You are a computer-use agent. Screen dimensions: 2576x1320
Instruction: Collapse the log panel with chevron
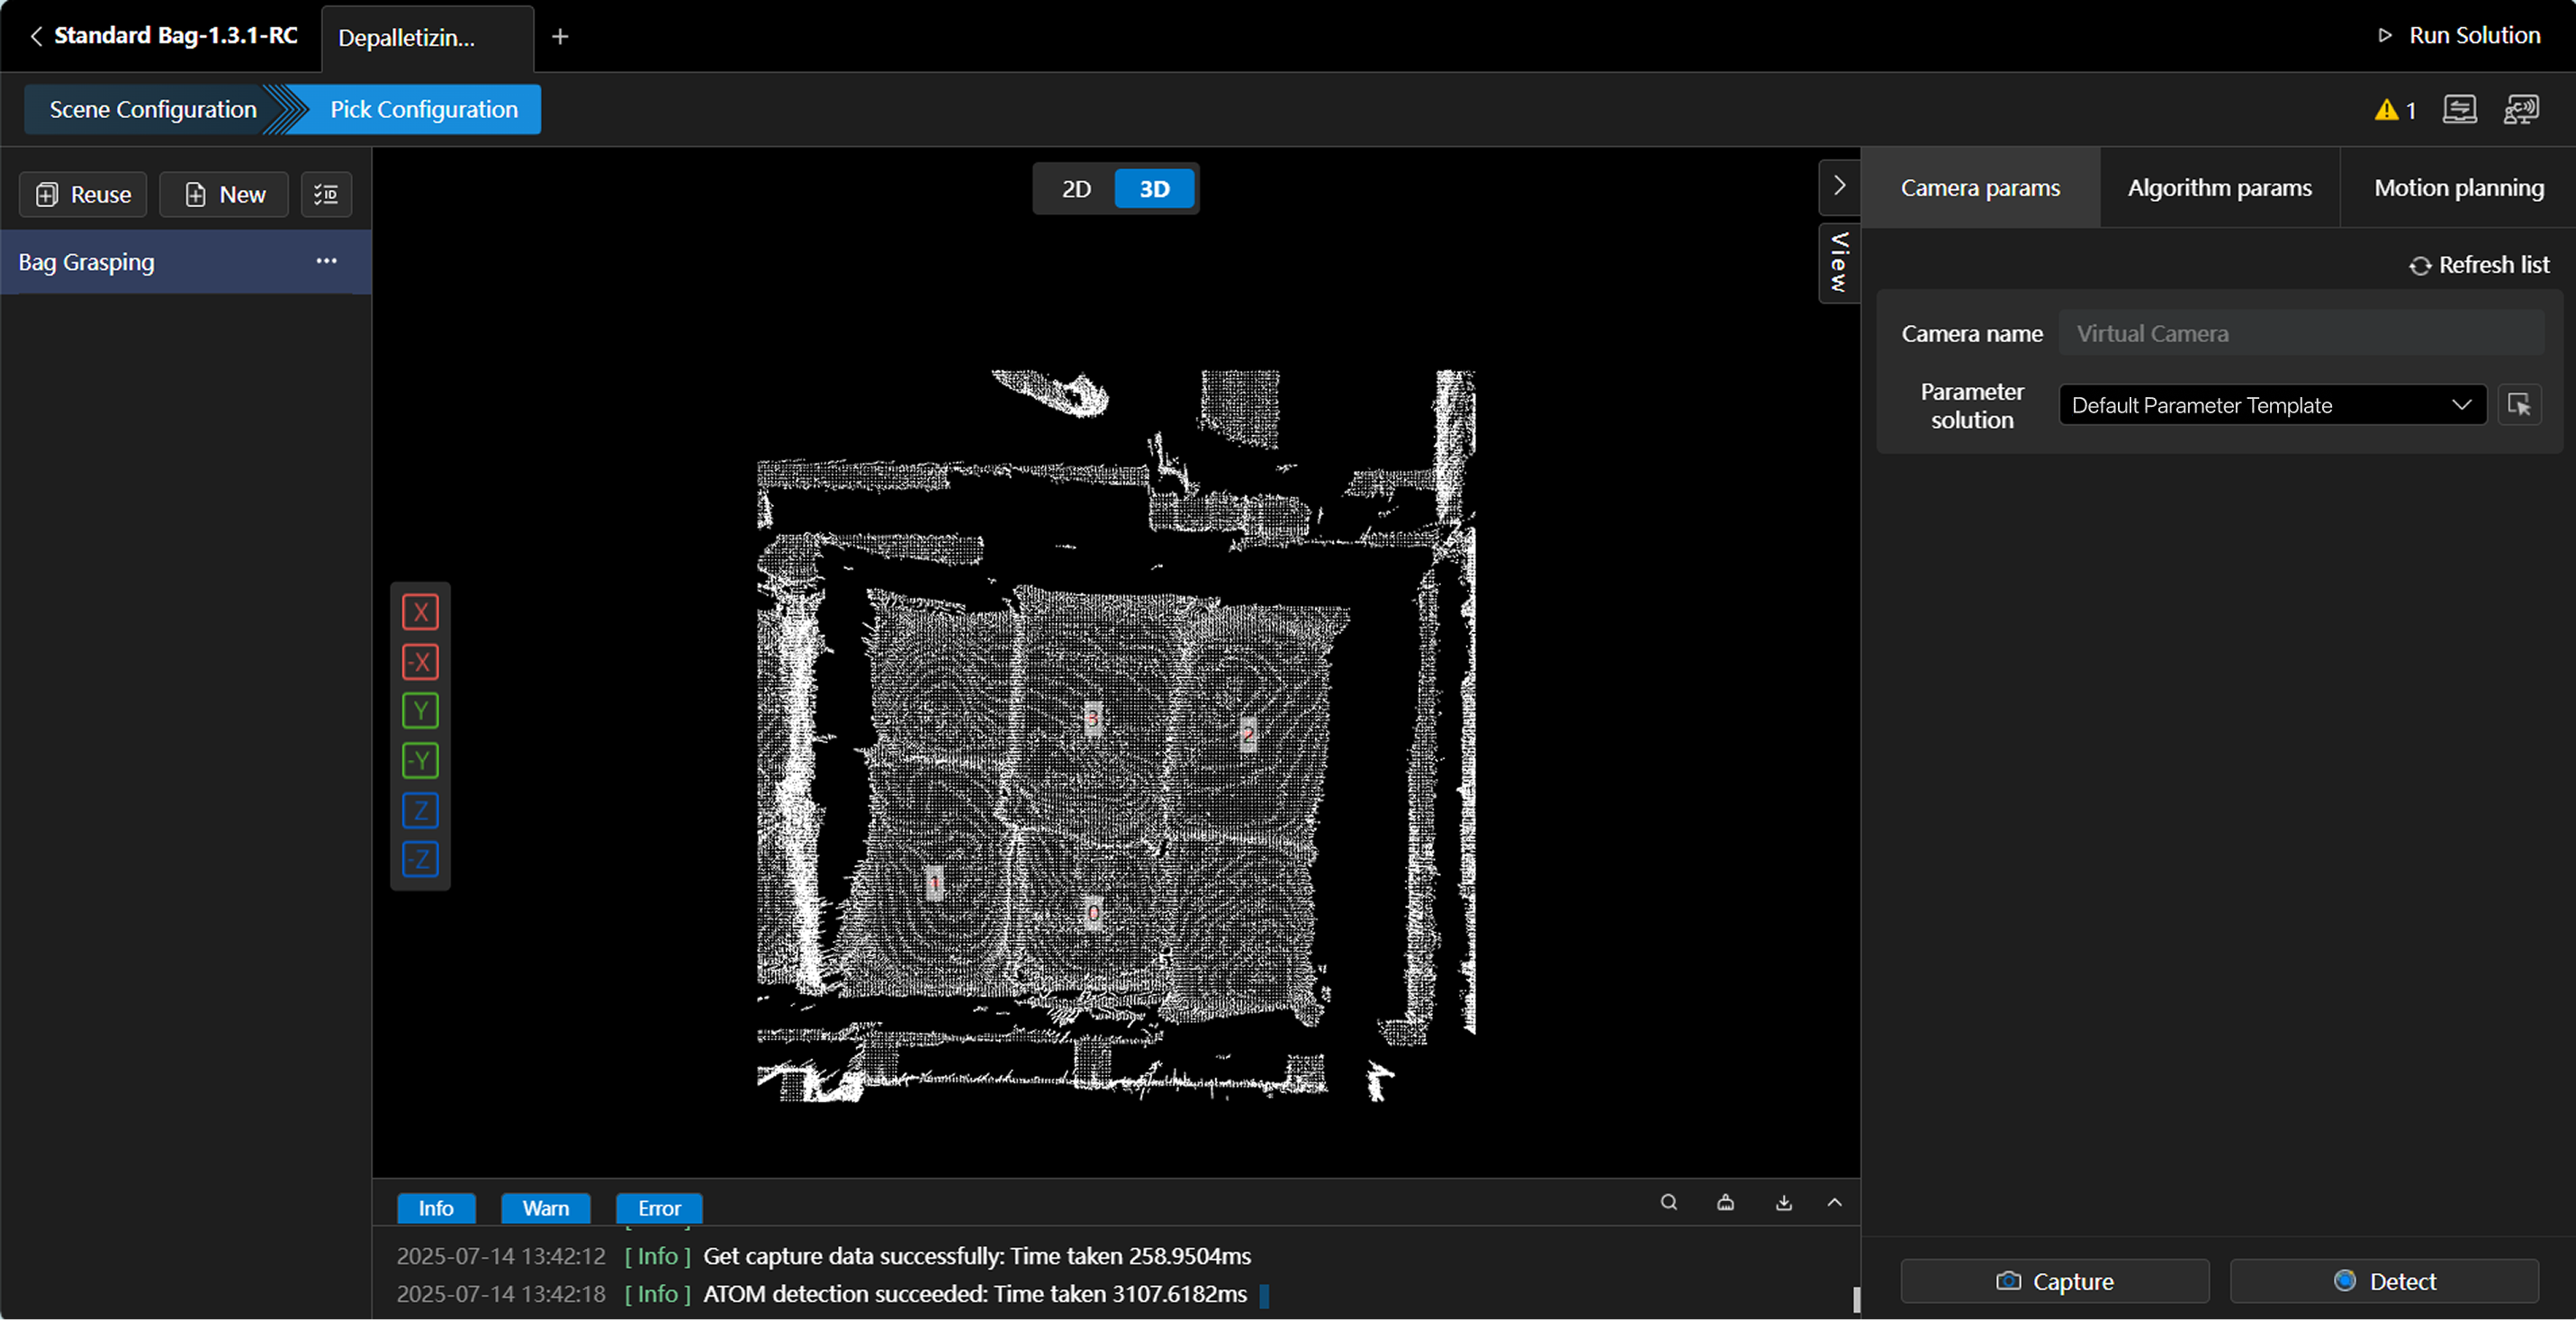(x=1834, y=1202)
